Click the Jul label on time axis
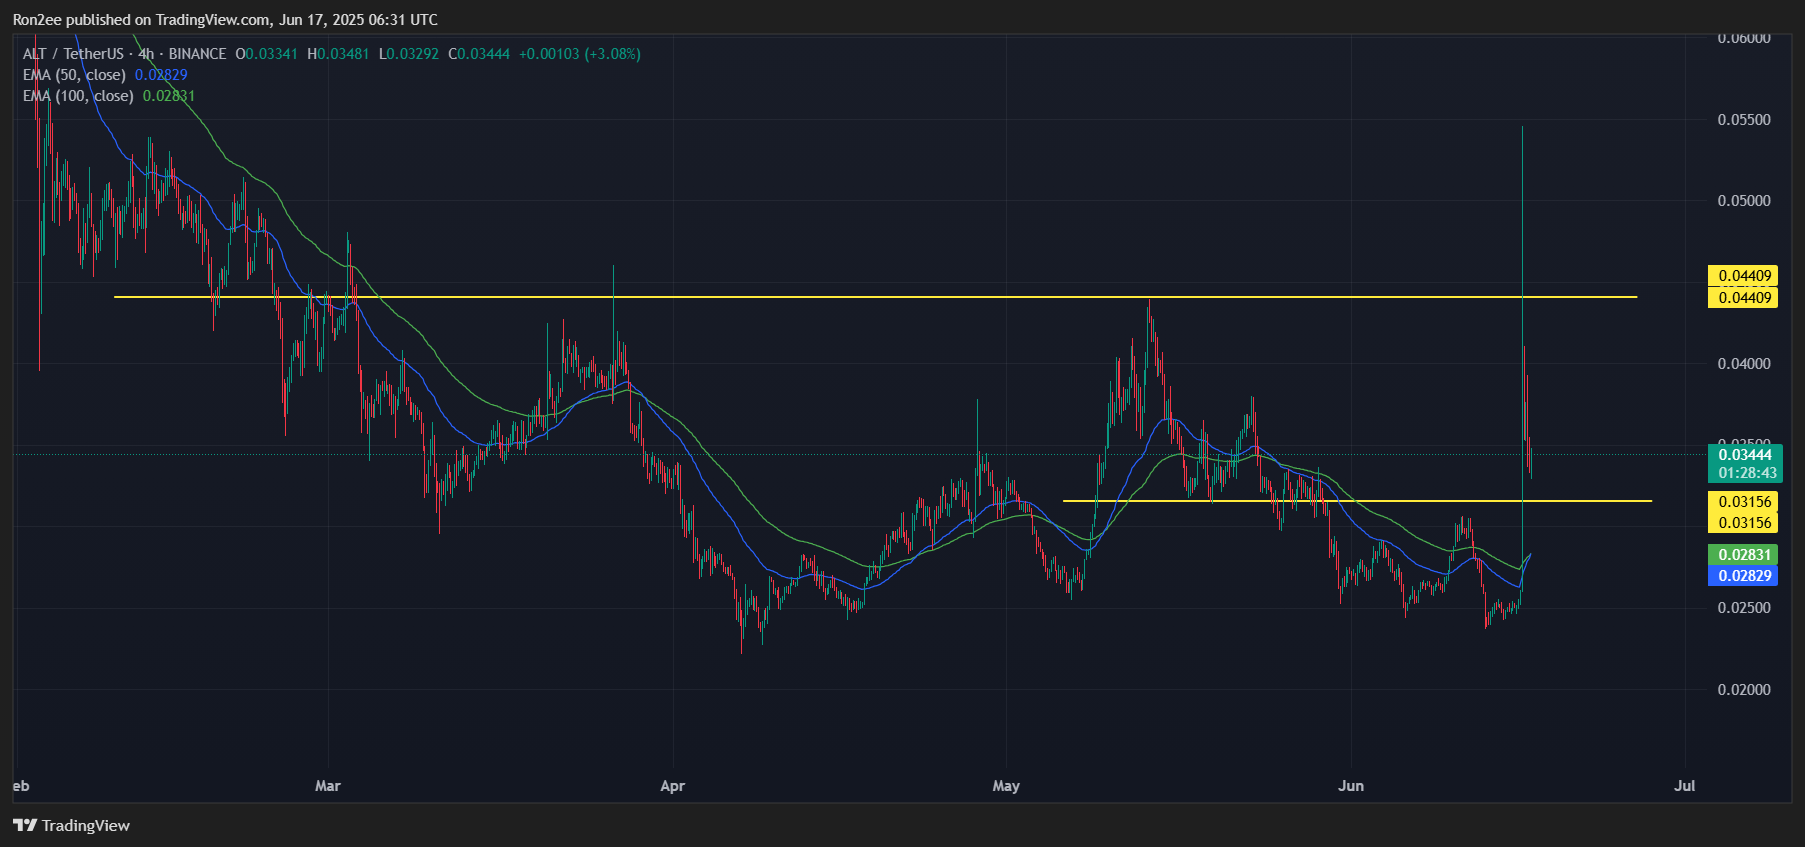Image resolution: width=1805 pixels, height=847 pixels. tap(1684, 786)
